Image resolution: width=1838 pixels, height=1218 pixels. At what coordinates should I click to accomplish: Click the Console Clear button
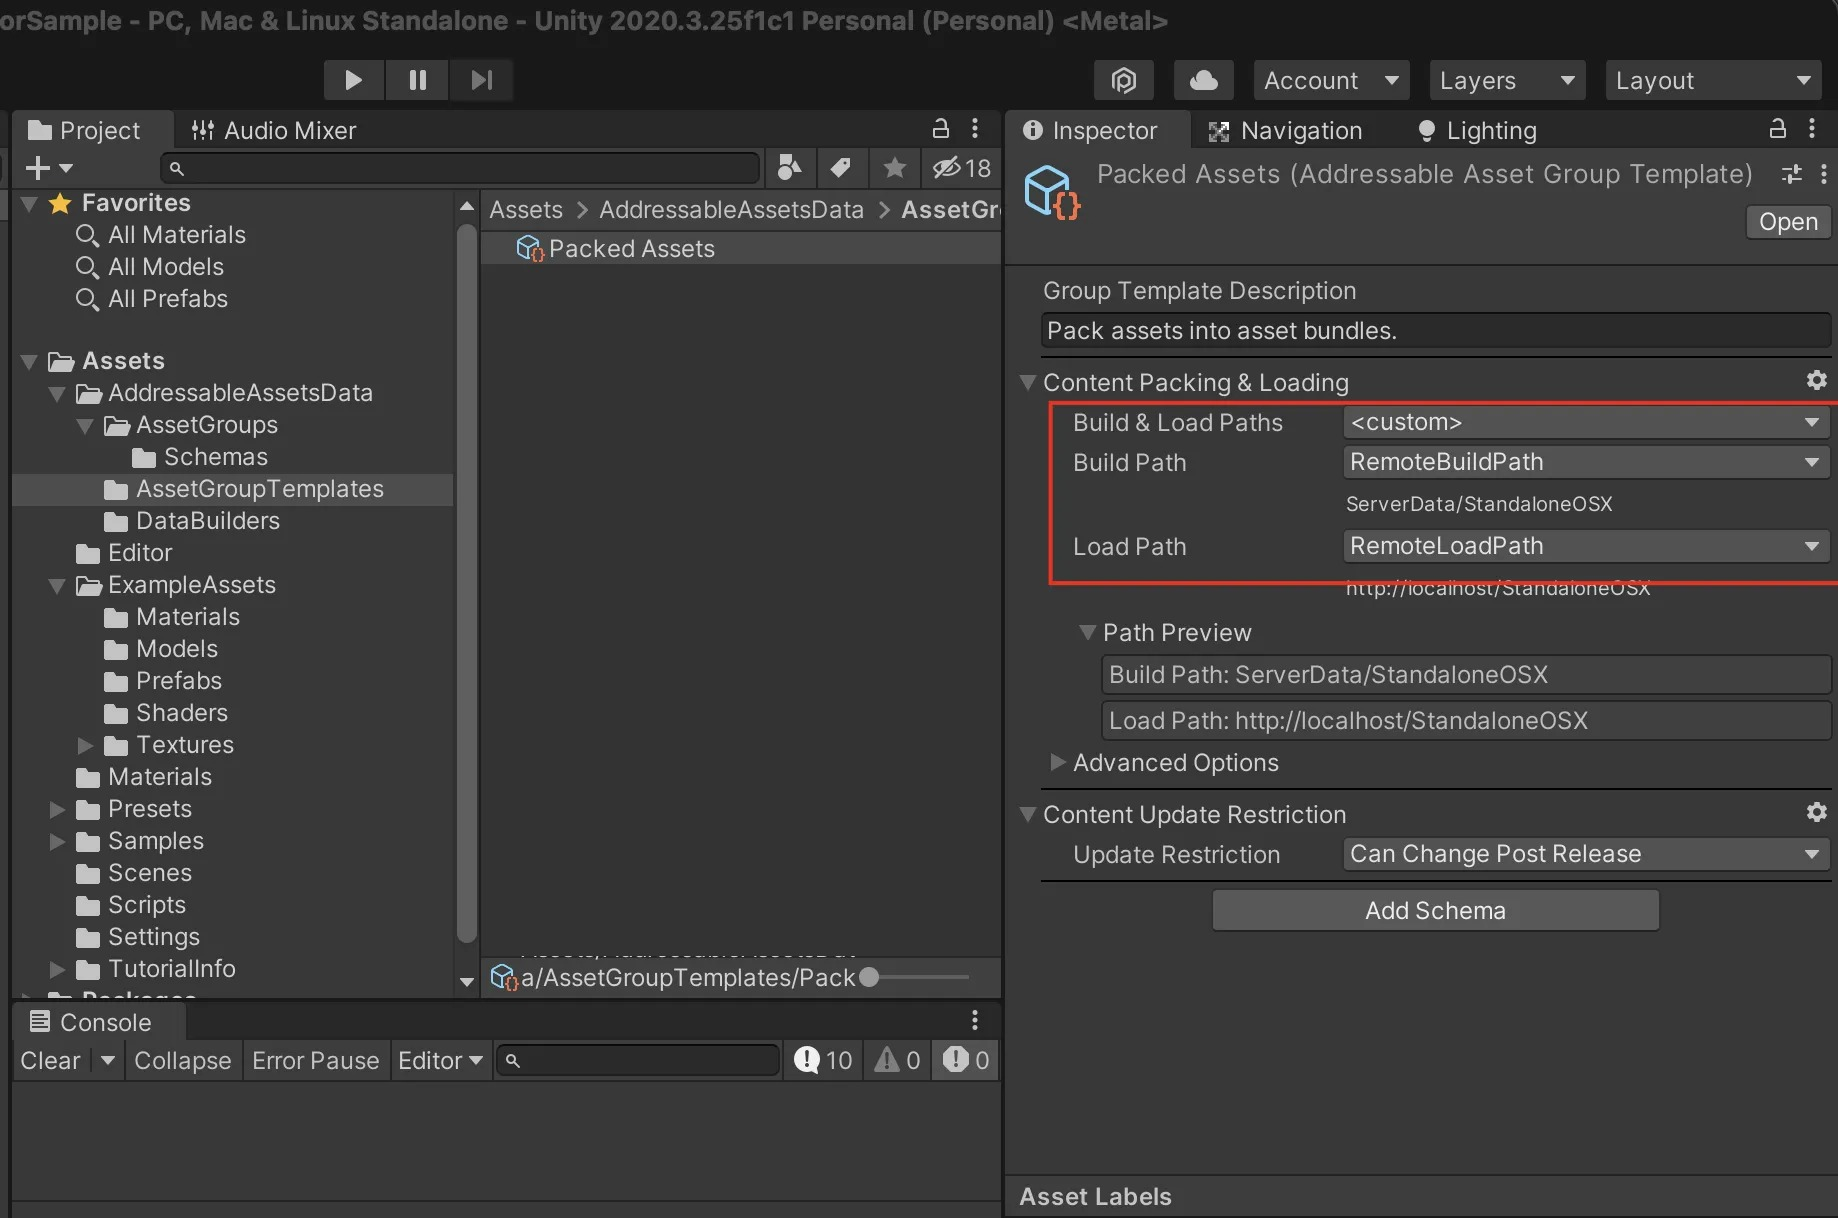pyautogui.click(x=50, y=1060)
